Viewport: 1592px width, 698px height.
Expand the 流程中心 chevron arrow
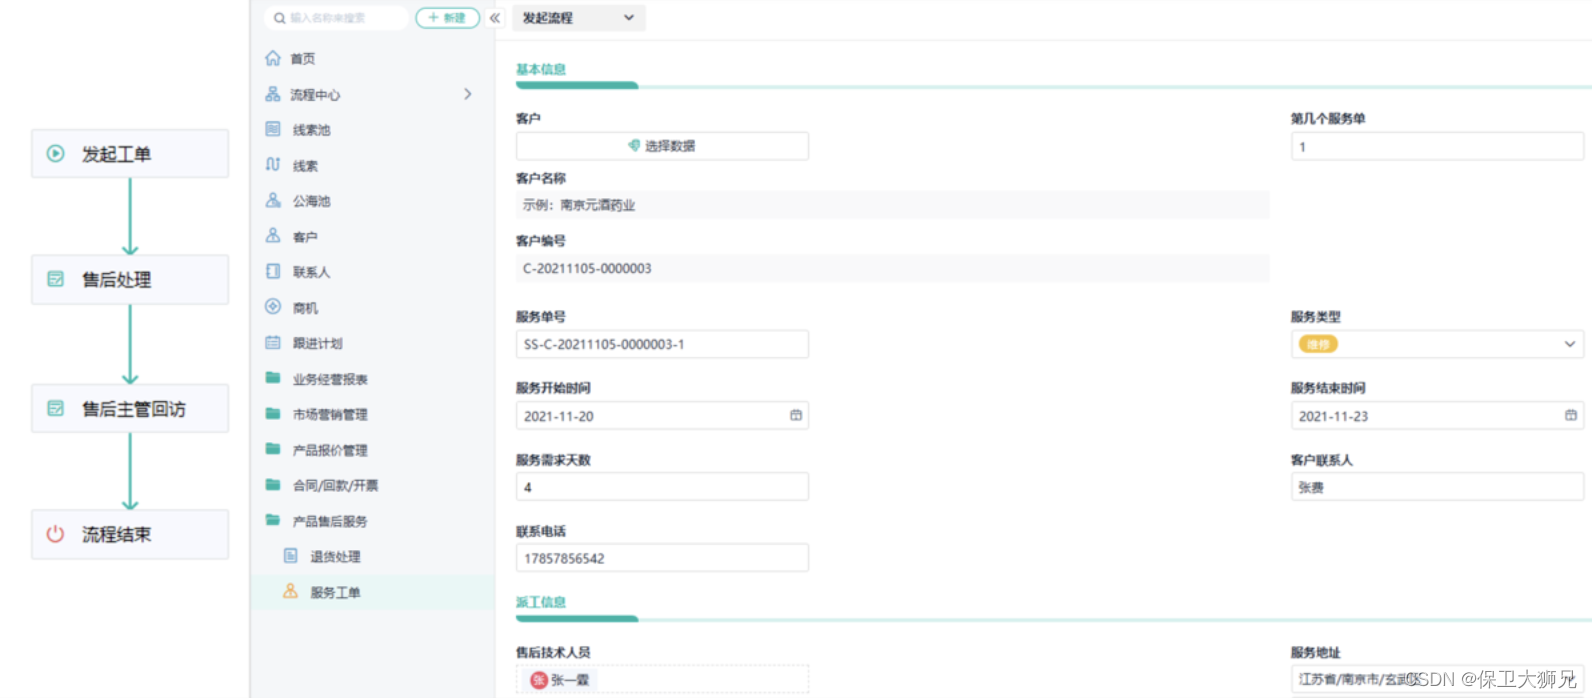pyautogui.click(x=468, y=94)
